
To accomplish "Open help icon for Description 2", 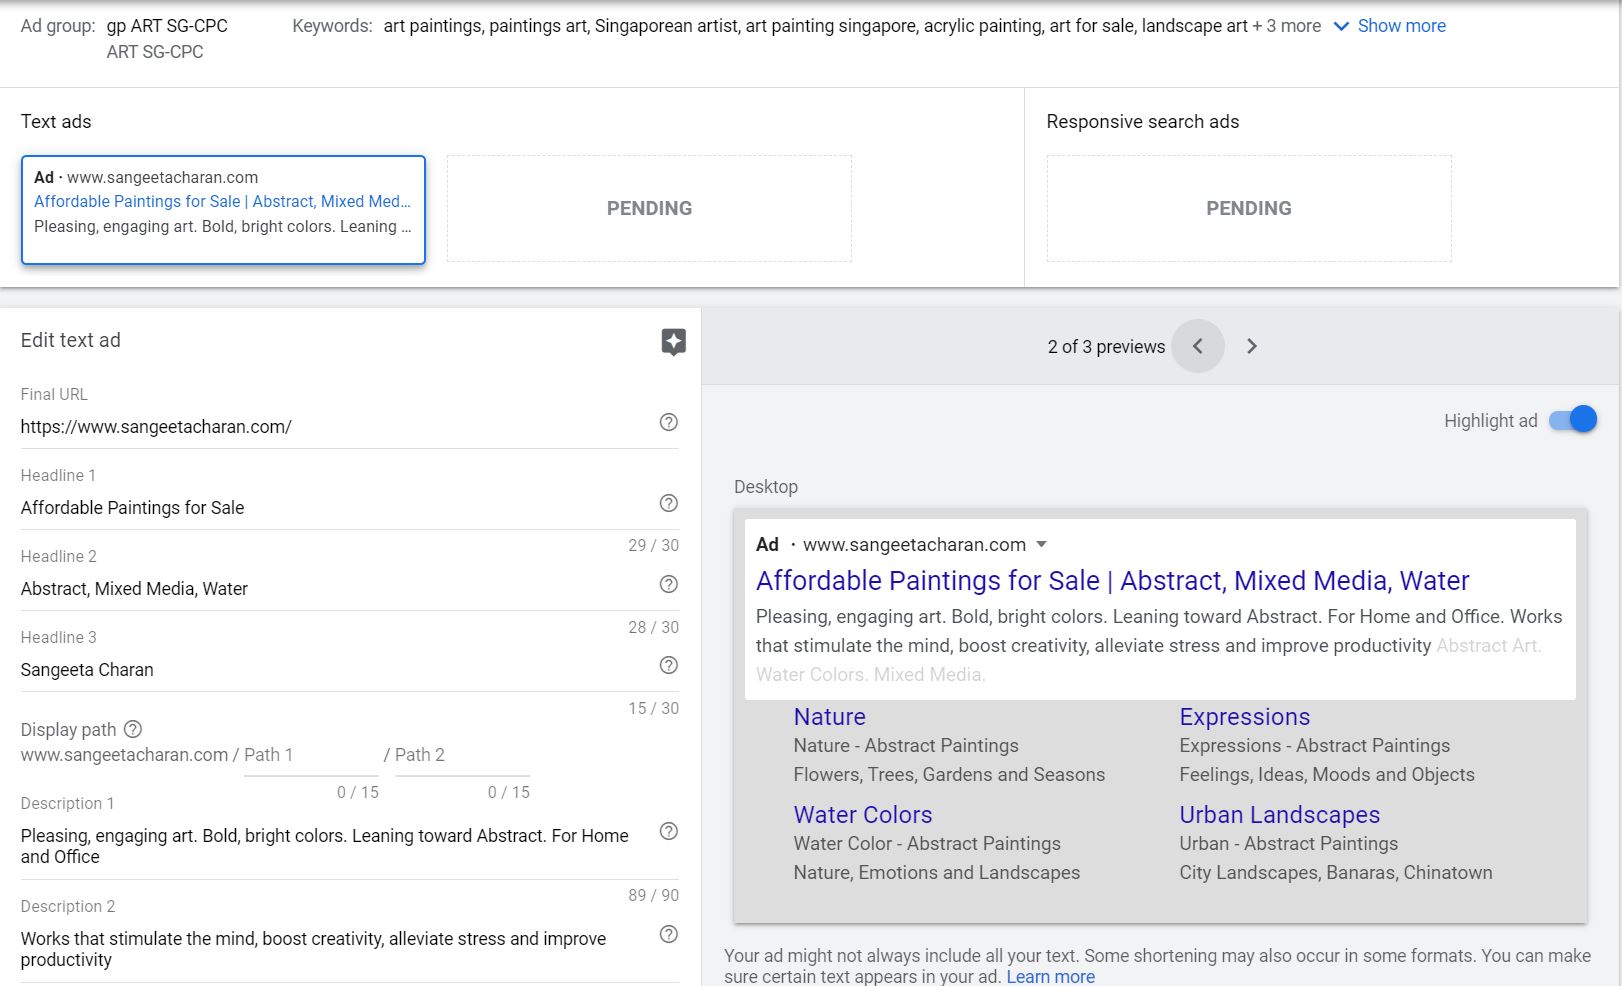I will (x=669, y=934).
